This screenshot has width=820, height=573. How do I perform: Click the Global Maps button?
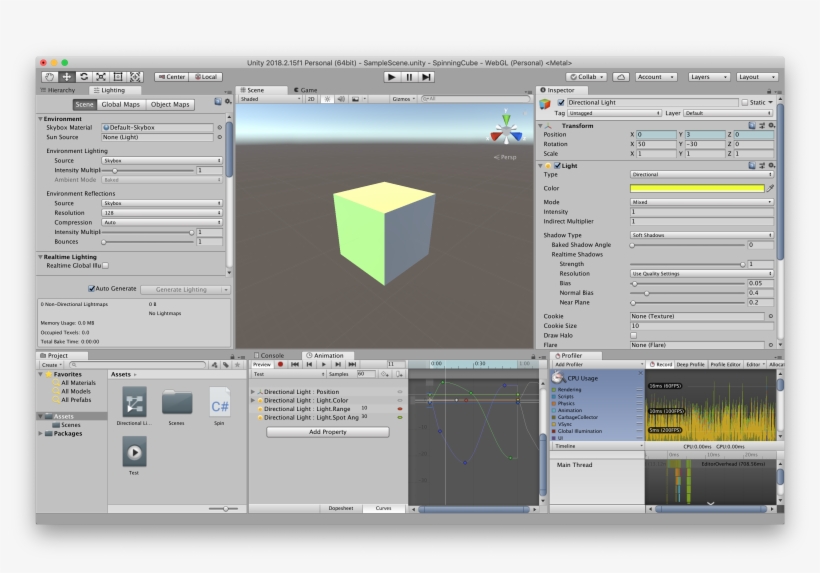click(x=121, y=104)
